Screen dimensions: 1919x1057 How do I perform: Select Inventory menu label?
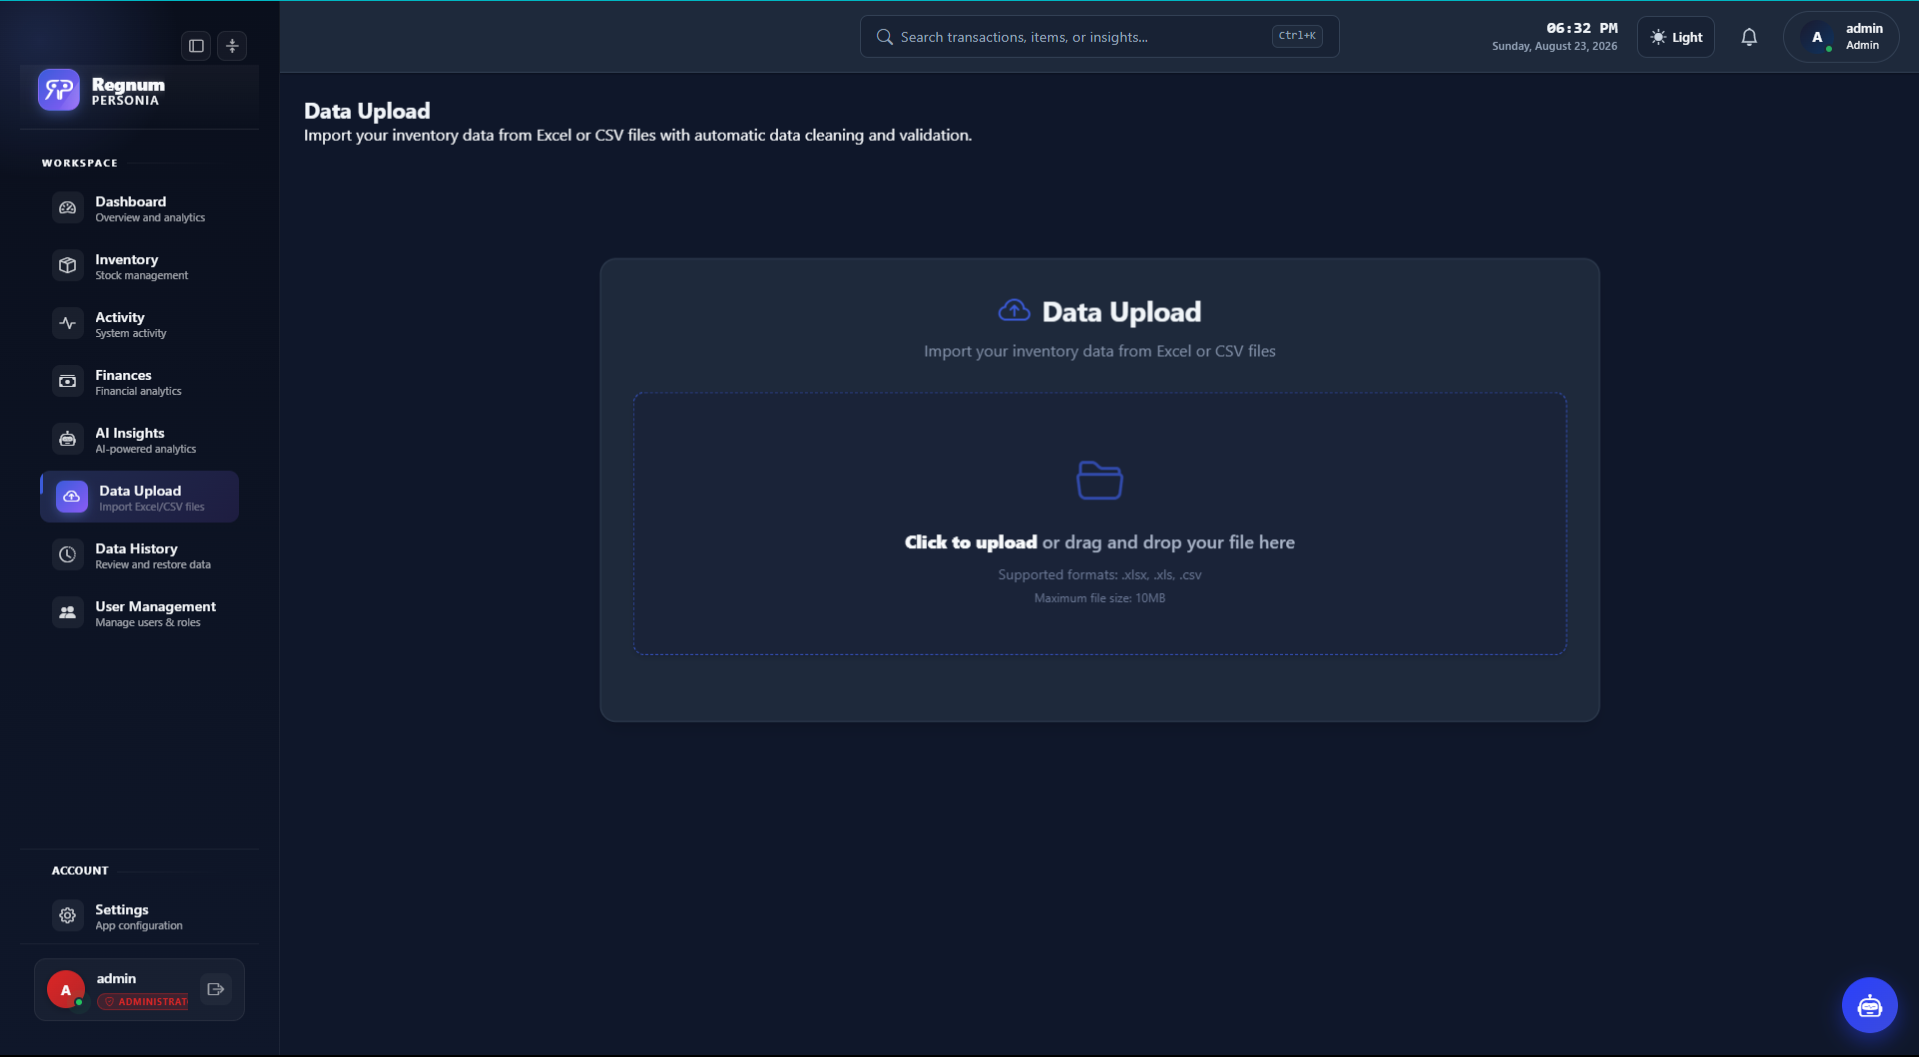(x=127, y=260)
